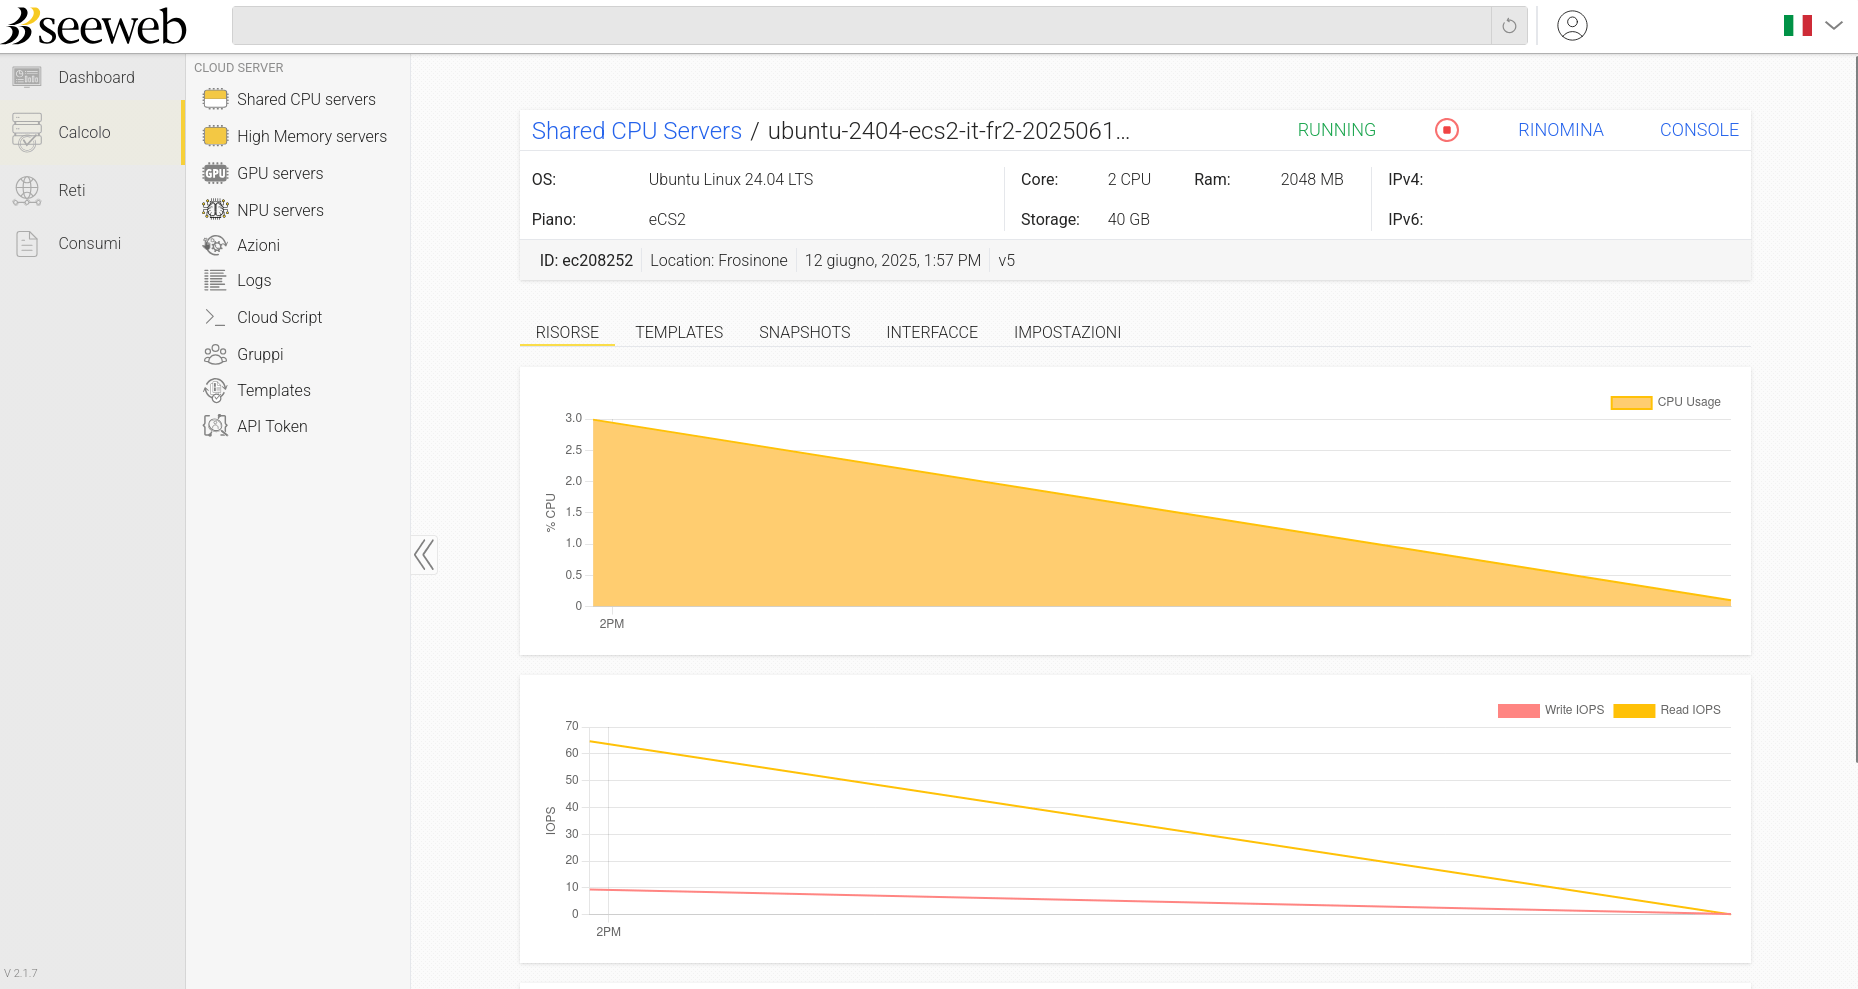
Task: Open the Consumi document icon
Action: [x=27, y=243]
